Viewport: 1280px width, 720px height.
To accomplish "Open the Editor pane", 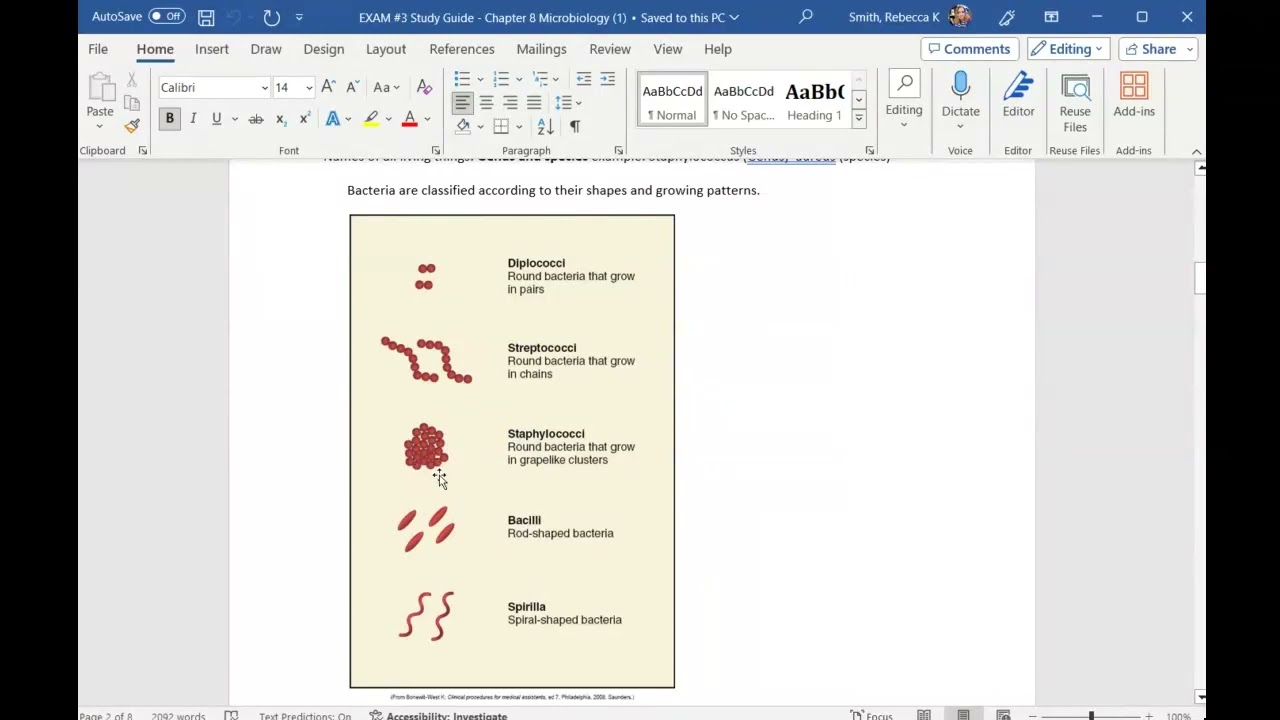I will click(1018, 95).
